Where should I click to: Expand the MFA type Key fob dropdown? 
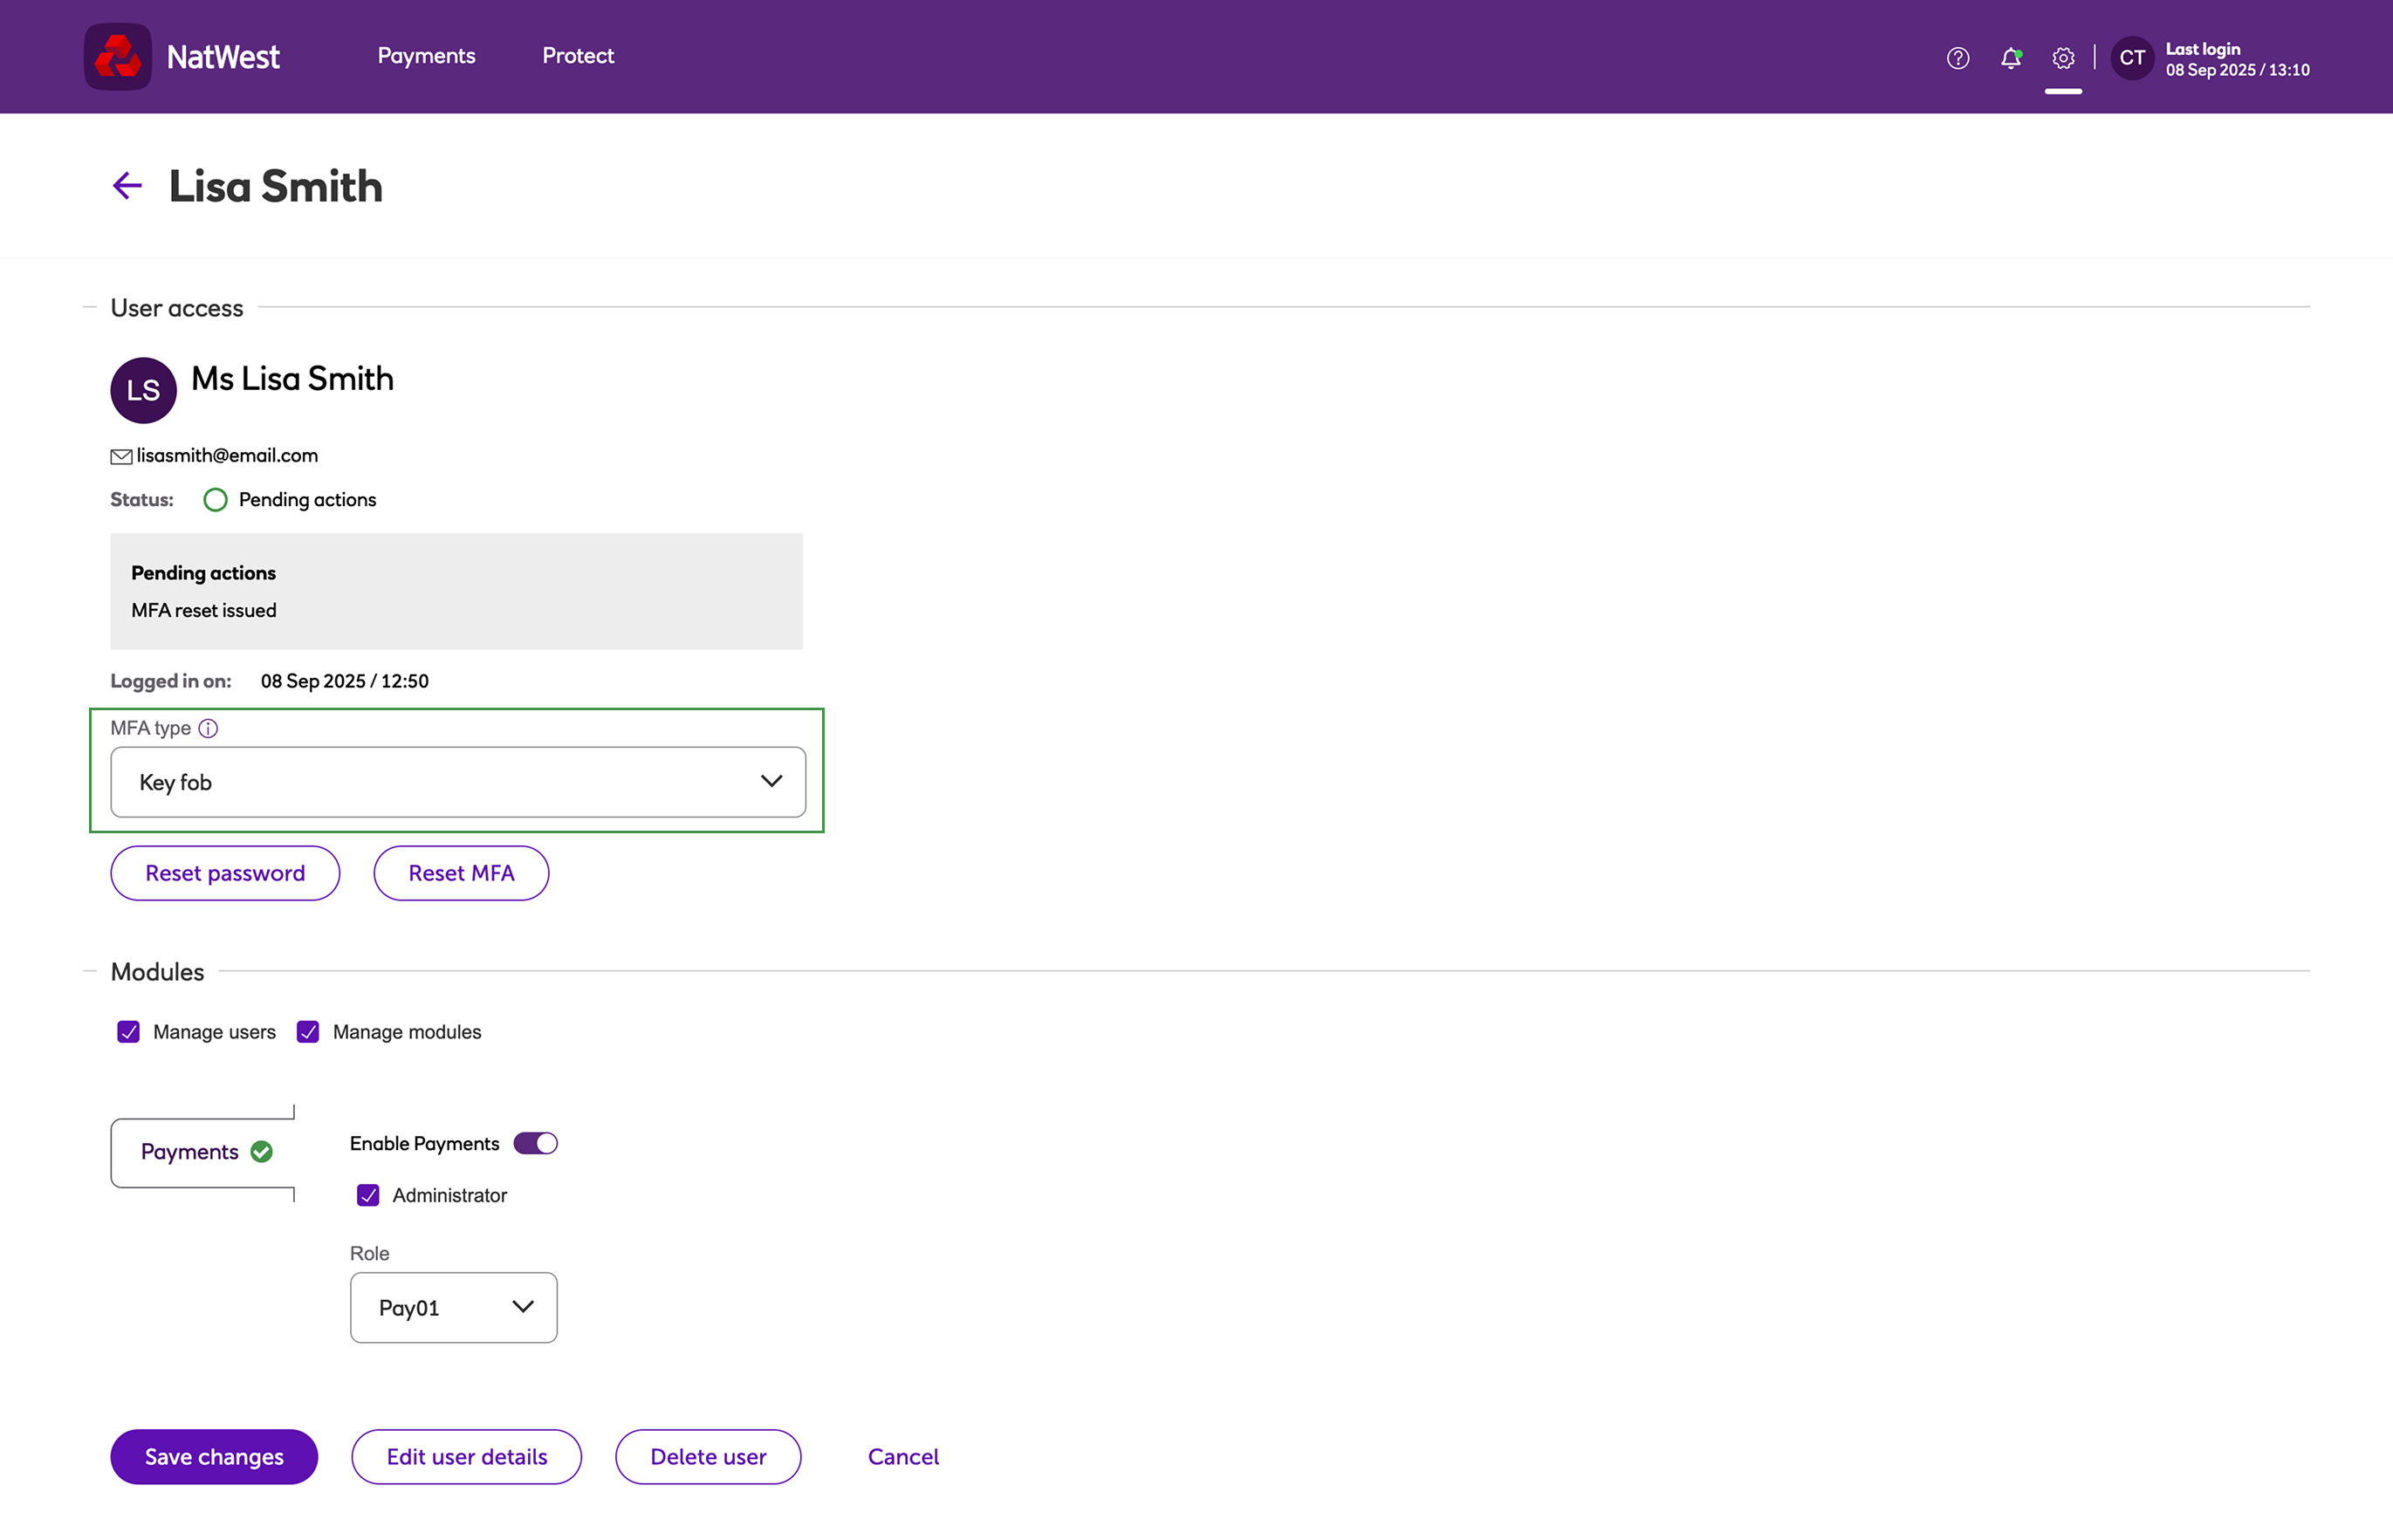pyautogui.click(x=458, y=782)
